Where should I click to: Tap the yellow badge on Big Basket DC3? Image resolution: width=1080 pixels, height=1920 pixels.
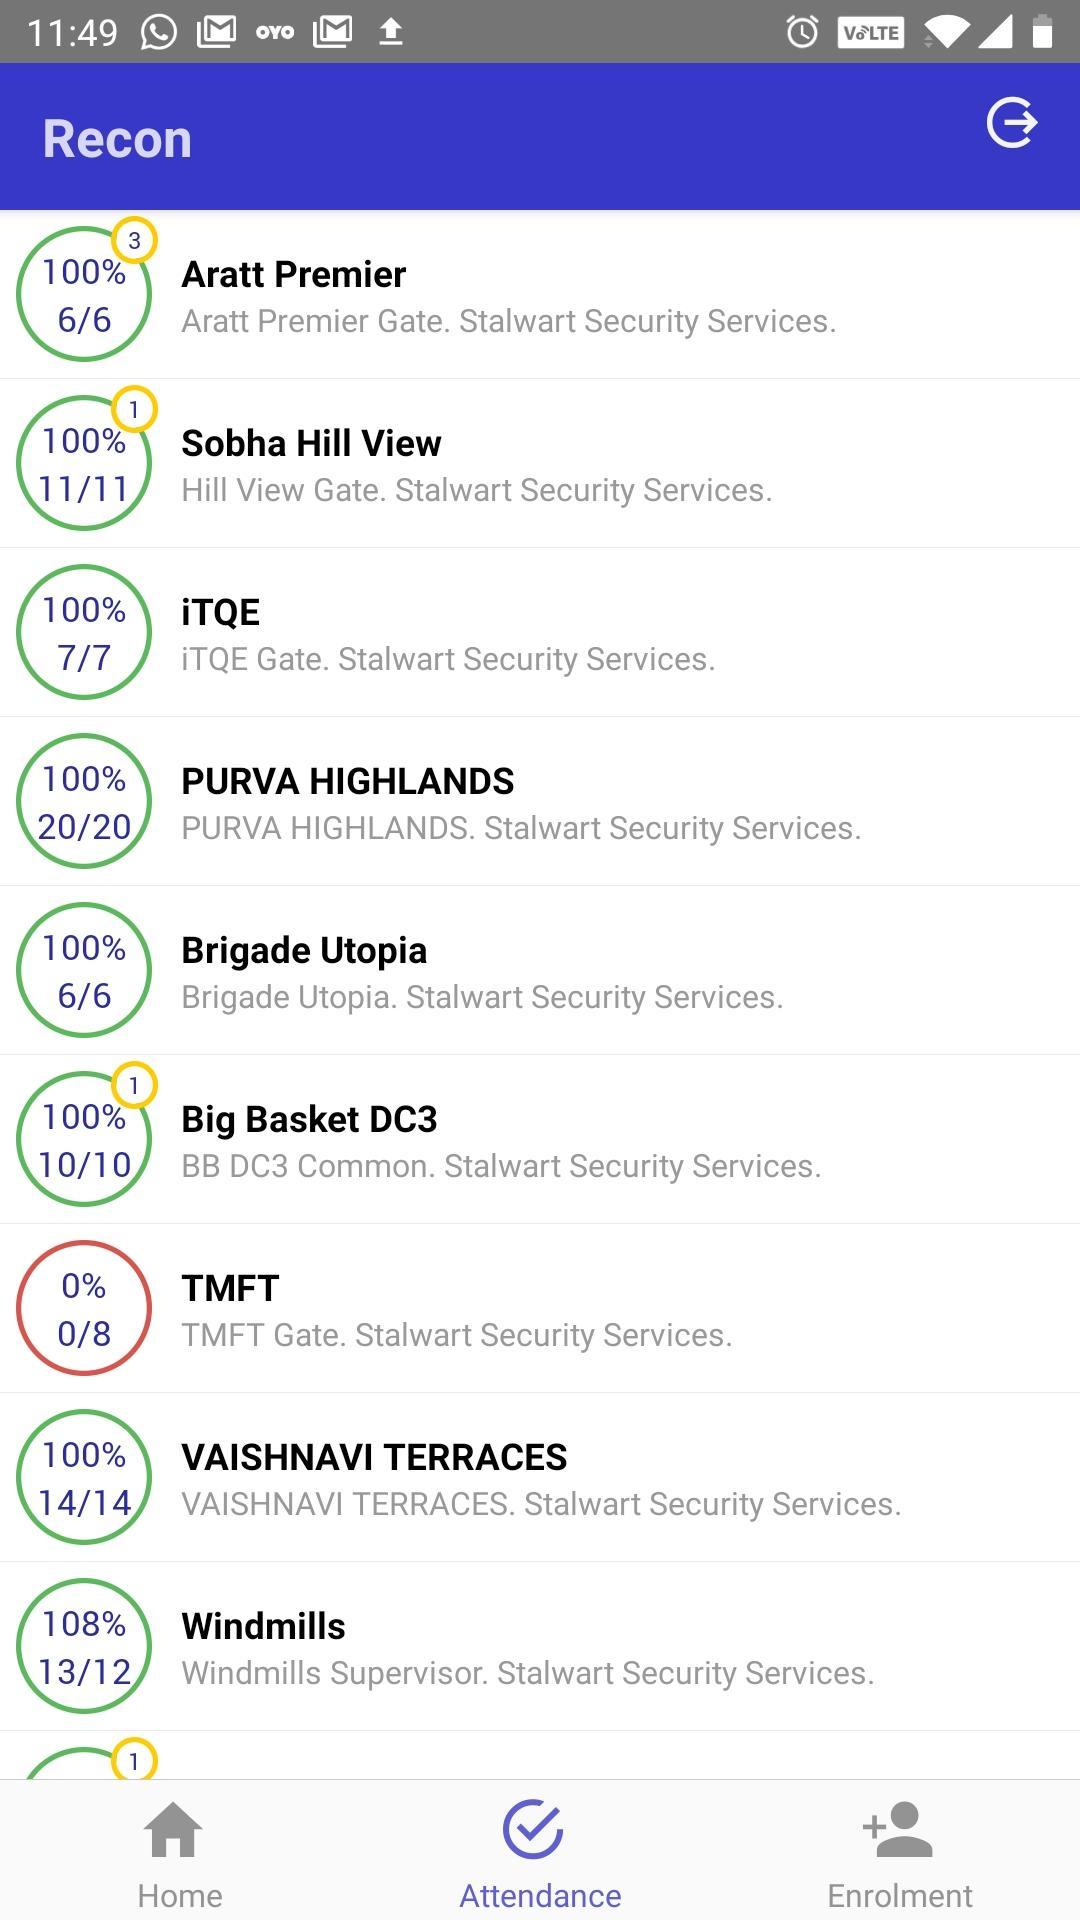[x=134, y=1085]
